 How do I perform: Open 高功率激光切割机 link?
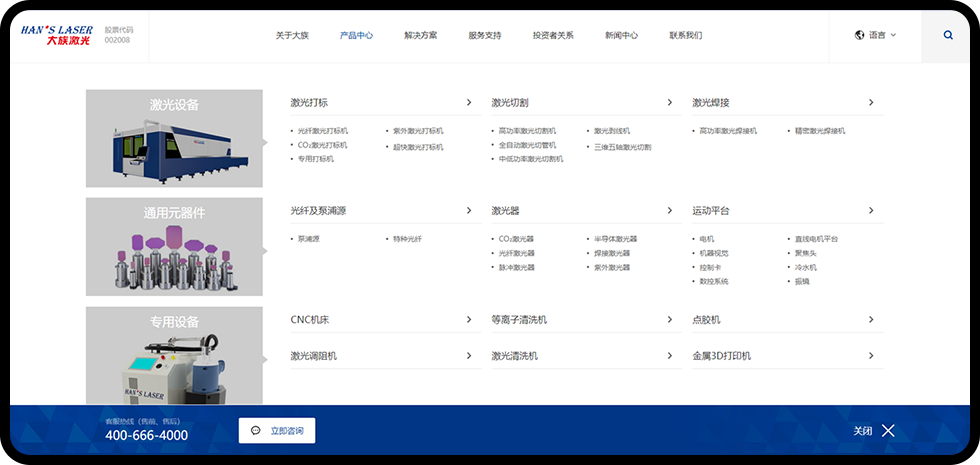(x=527, y=131)
